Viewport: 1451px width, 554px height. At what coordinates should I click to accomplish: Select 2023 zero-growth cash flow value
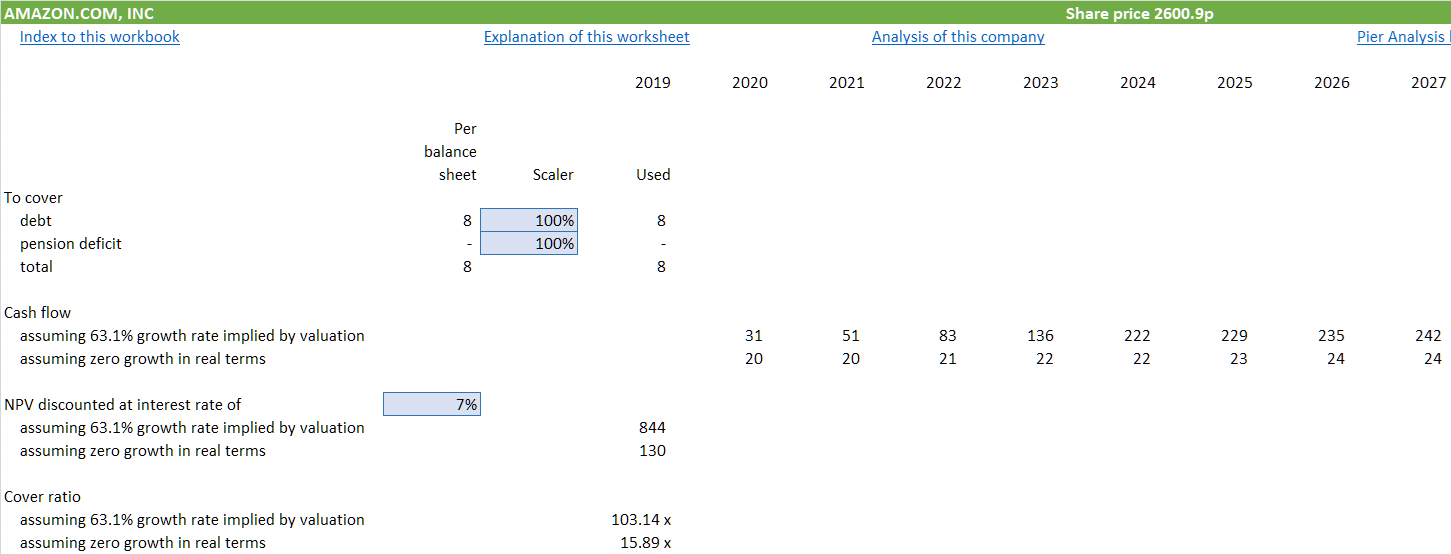(1045, 358)
